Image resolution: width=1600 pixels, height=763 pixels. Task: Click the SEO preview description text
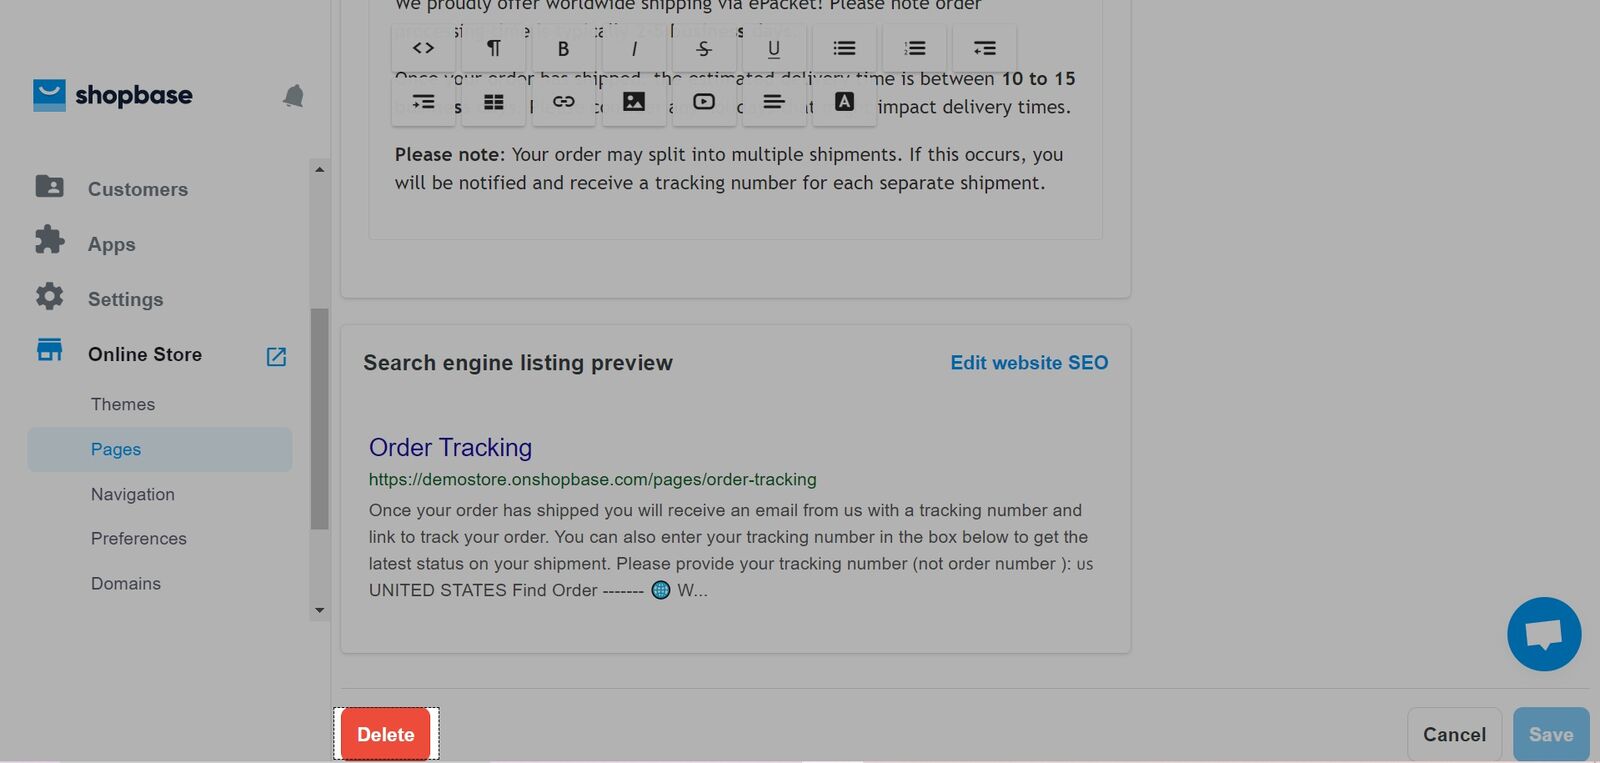point(731,550)
